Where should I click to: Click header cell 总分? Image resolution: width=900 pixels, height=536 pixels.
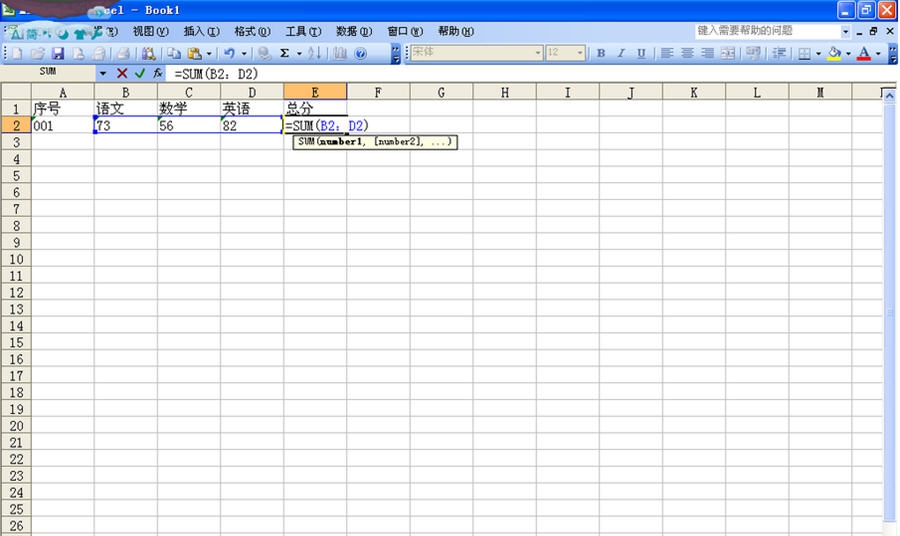(x=315, y=108)
